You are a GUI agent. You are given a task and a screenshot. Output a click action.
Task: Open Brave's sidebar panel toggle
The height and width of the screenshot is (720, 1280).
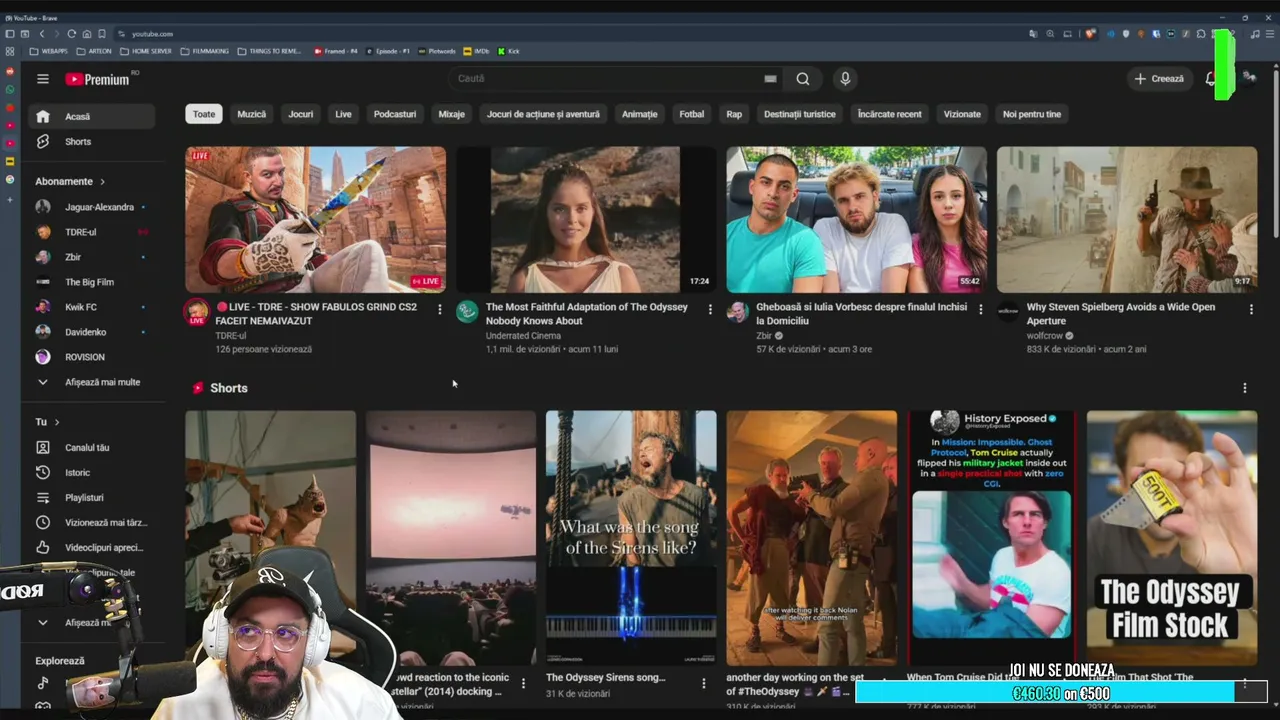click(x=10, y=34)
